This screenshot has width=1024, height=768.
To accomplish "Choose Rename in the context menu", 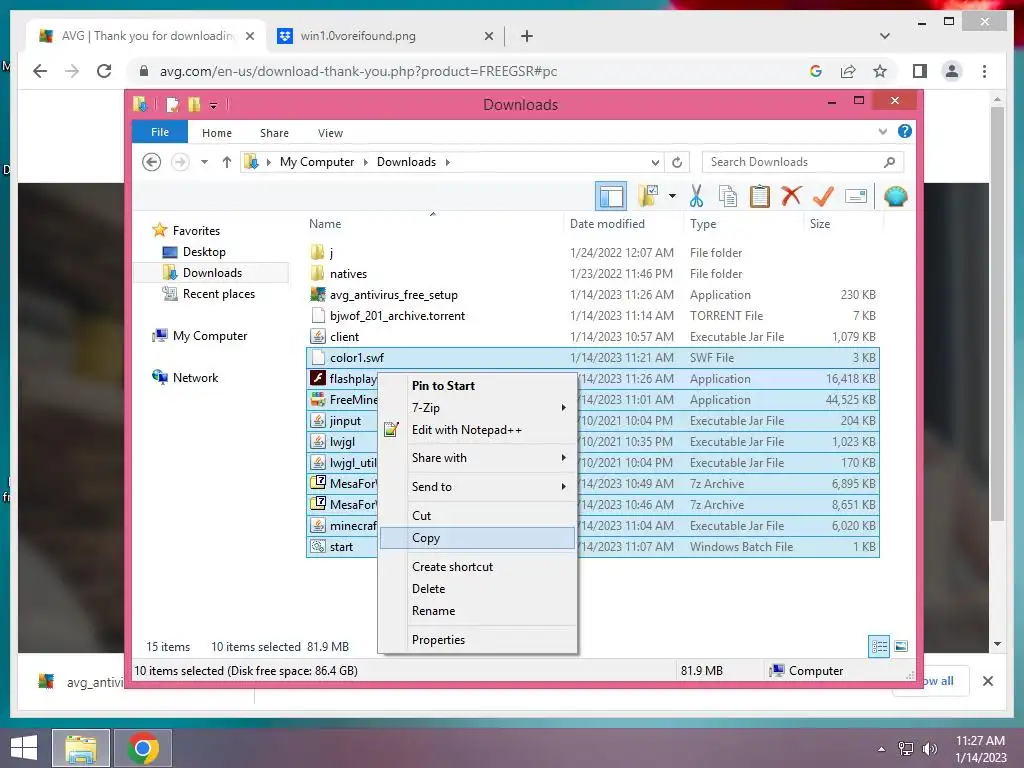I will point(477,611).
